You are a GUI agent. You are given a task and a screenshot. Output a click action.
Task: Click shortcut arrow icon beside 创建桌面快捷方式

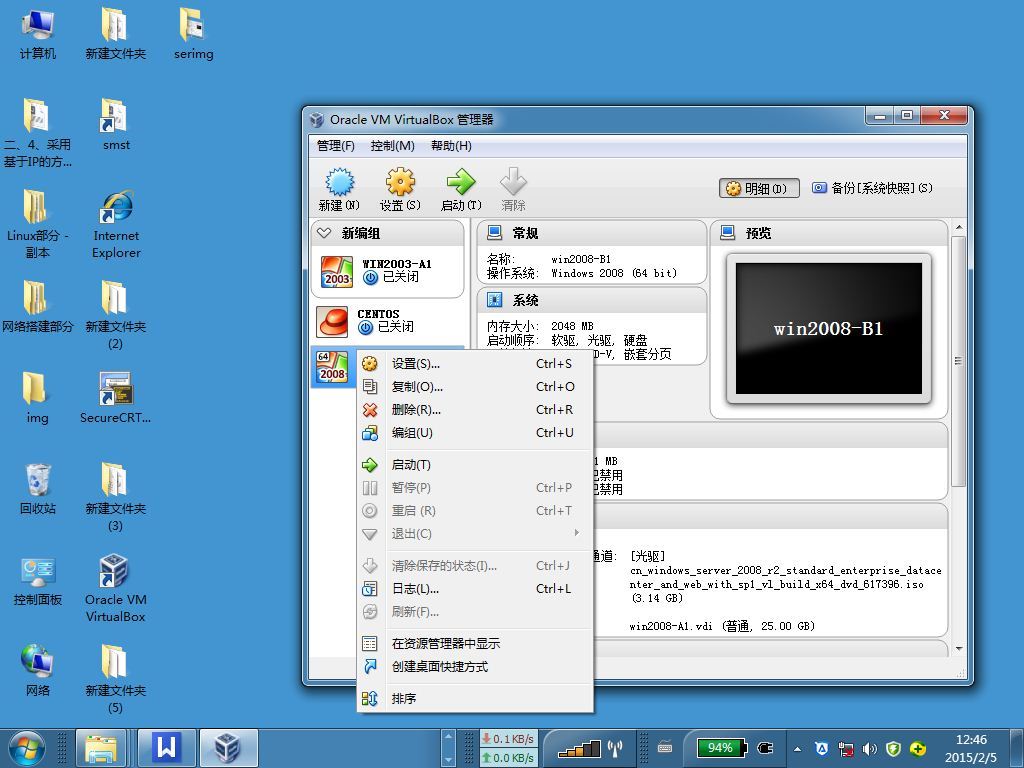pos(370,666)
